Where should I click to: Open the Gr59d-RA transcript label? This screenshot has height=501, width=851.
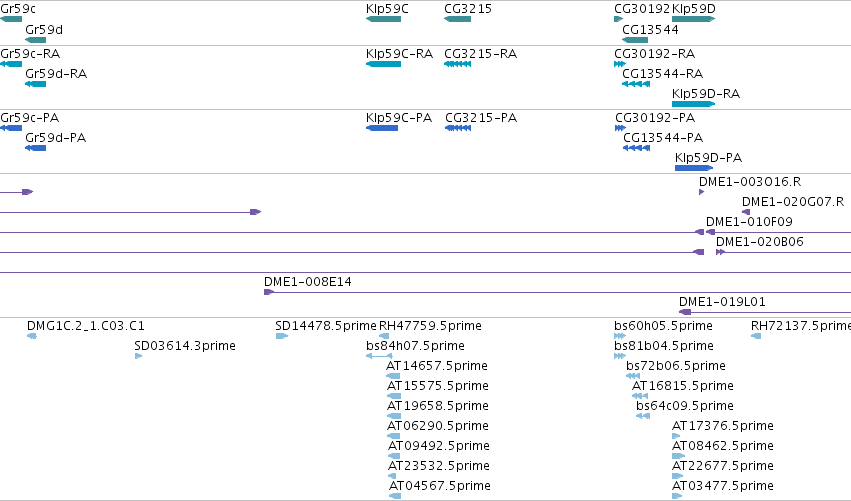point(56,74)
